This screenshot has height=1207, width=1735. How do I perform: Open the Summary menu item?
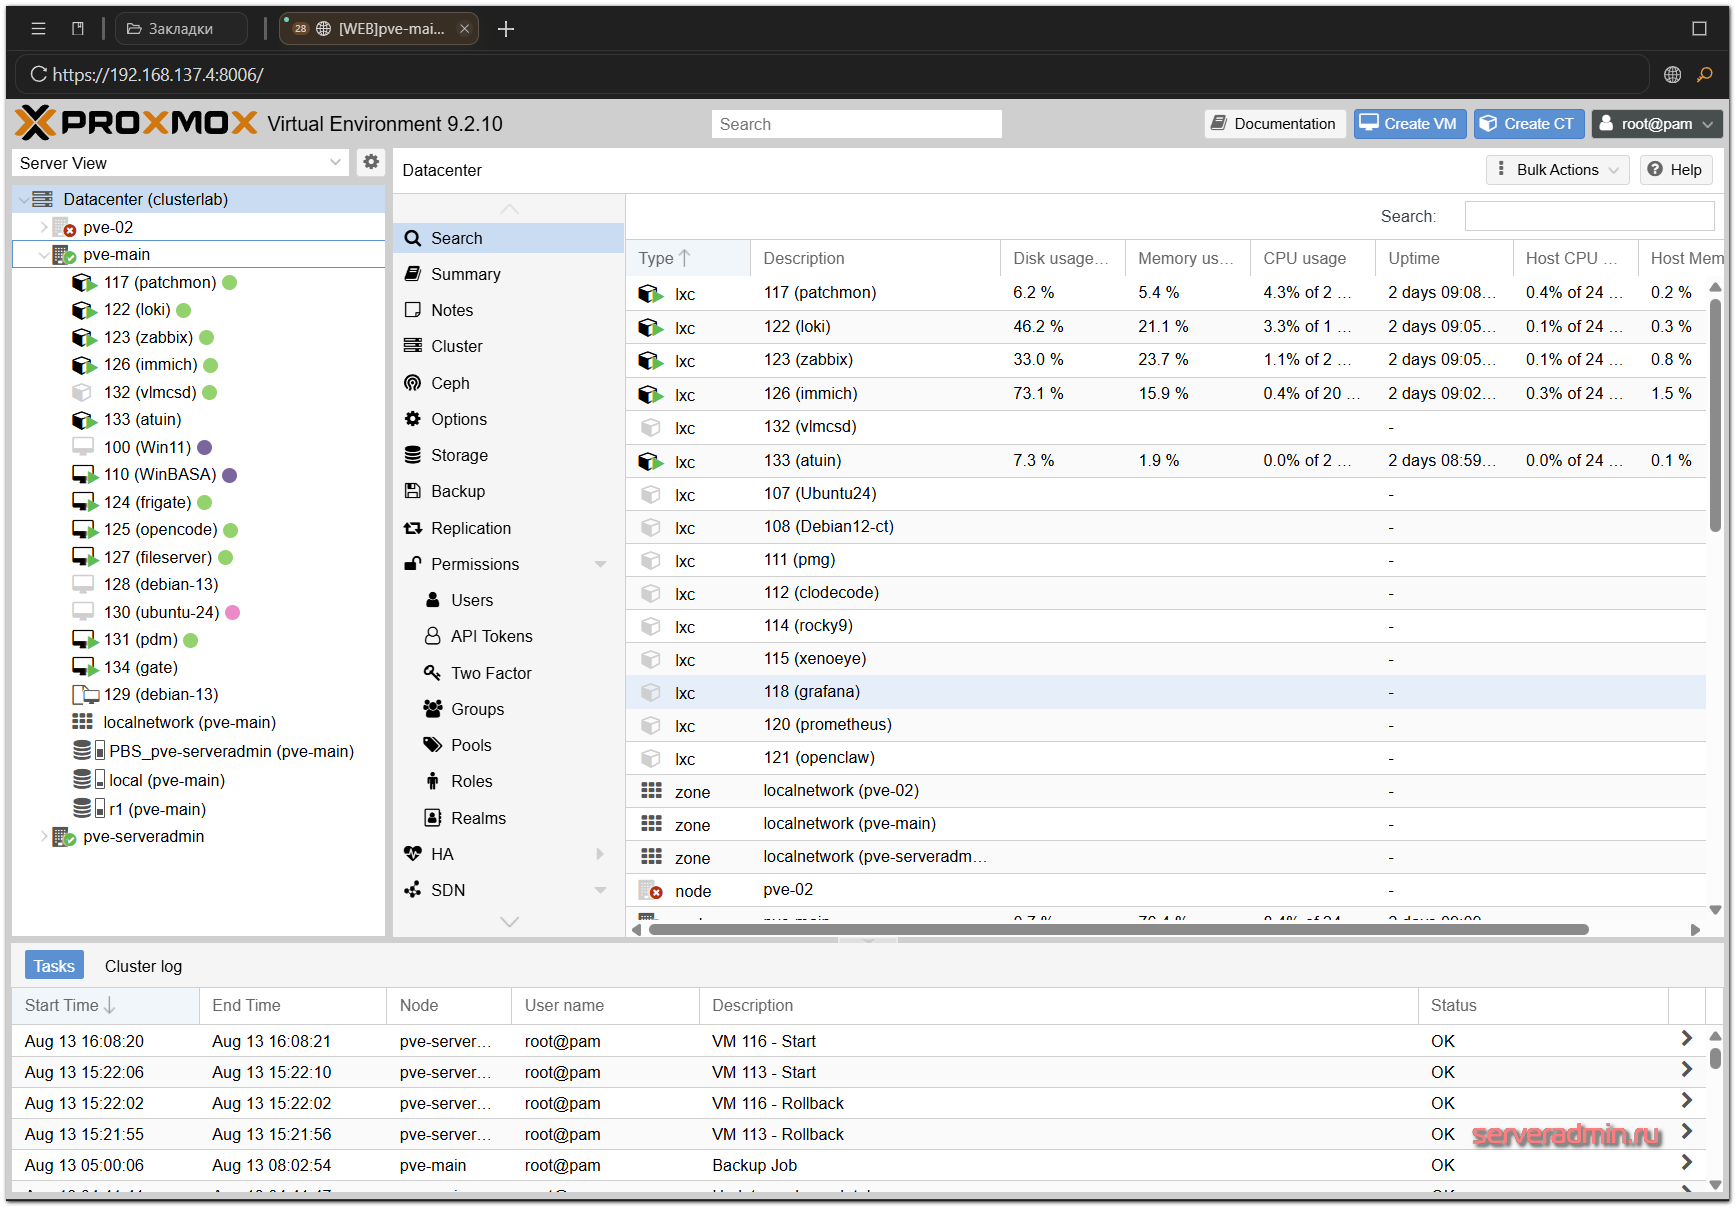coord(508,274)
